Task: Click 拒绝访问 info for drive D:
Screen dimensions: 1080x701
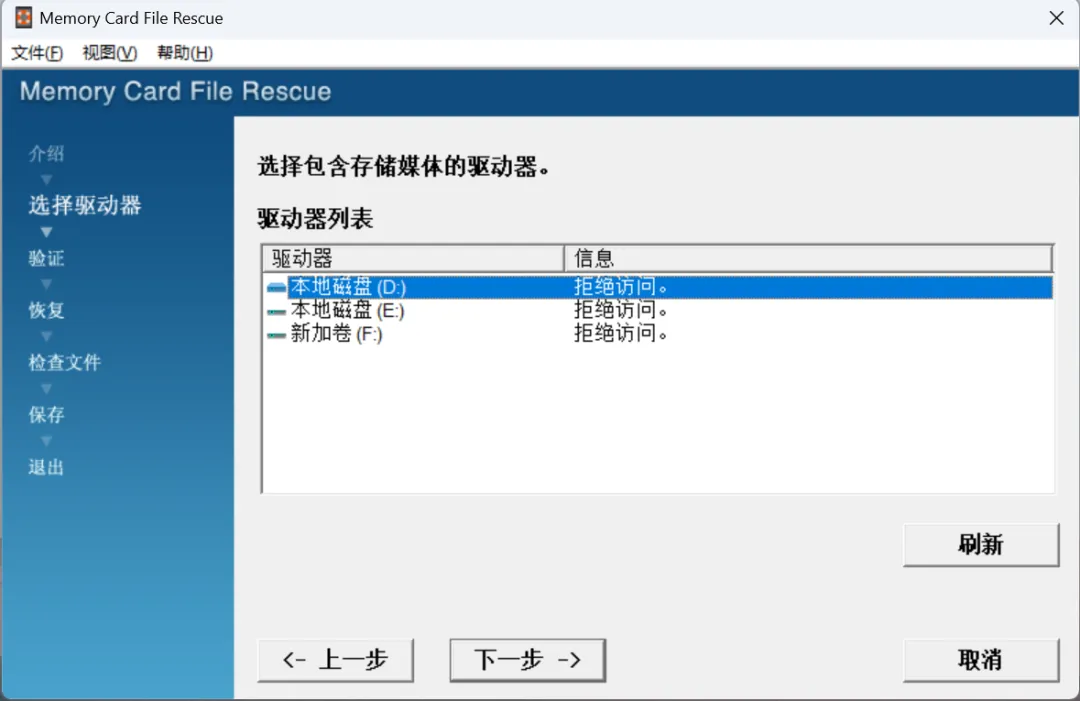Action: [621, 287]
